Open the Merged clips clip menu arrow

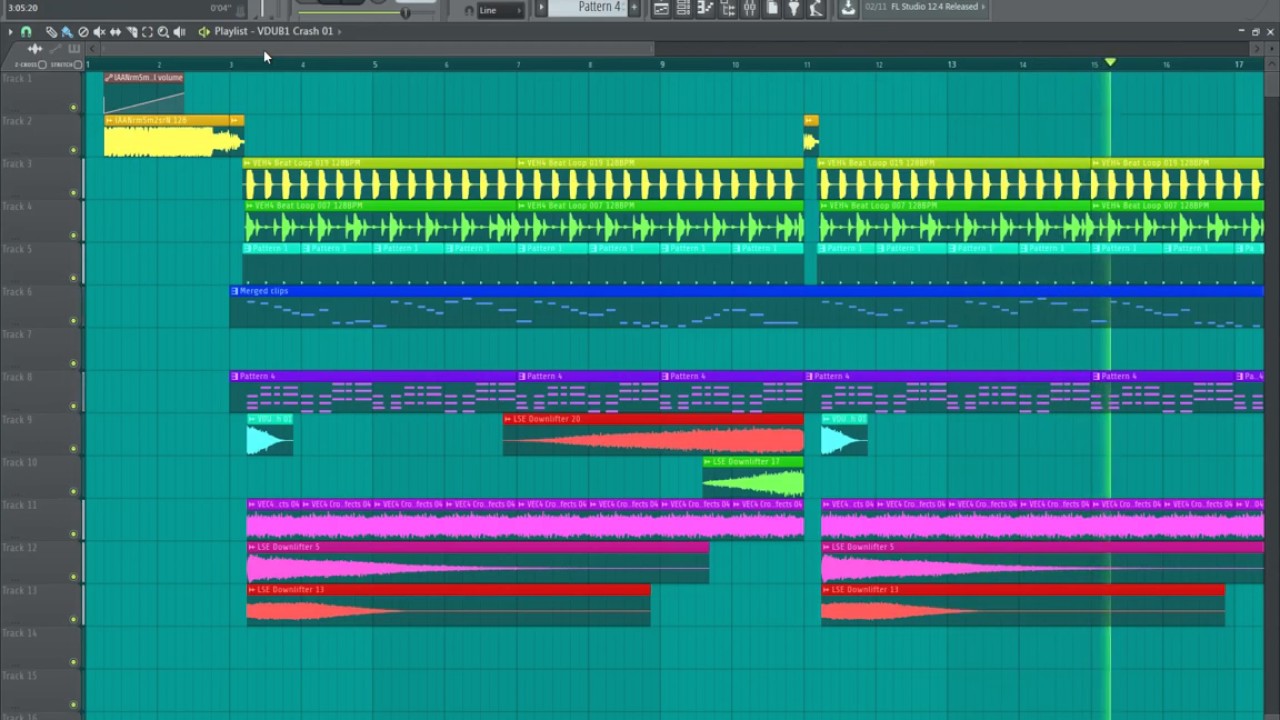tap(235, 291)
